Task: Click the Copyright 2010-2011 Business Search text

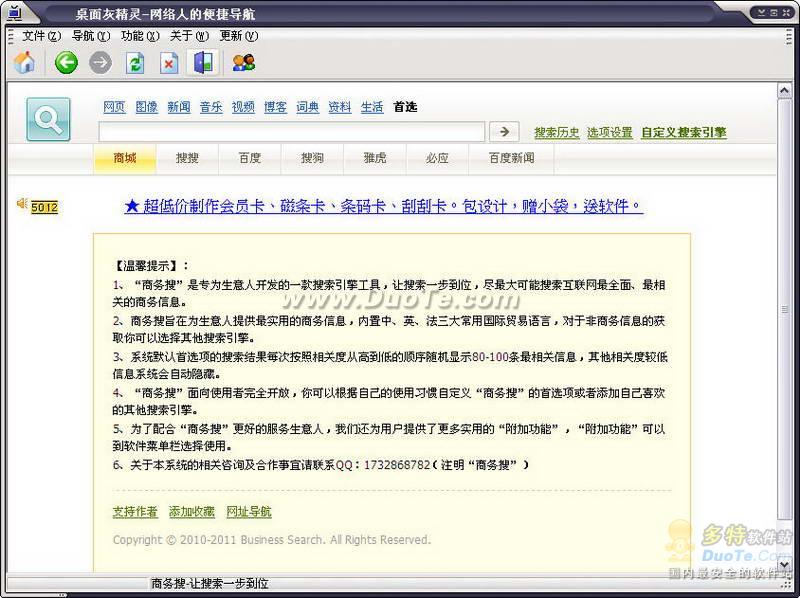Action: click(x=272, y=540)
